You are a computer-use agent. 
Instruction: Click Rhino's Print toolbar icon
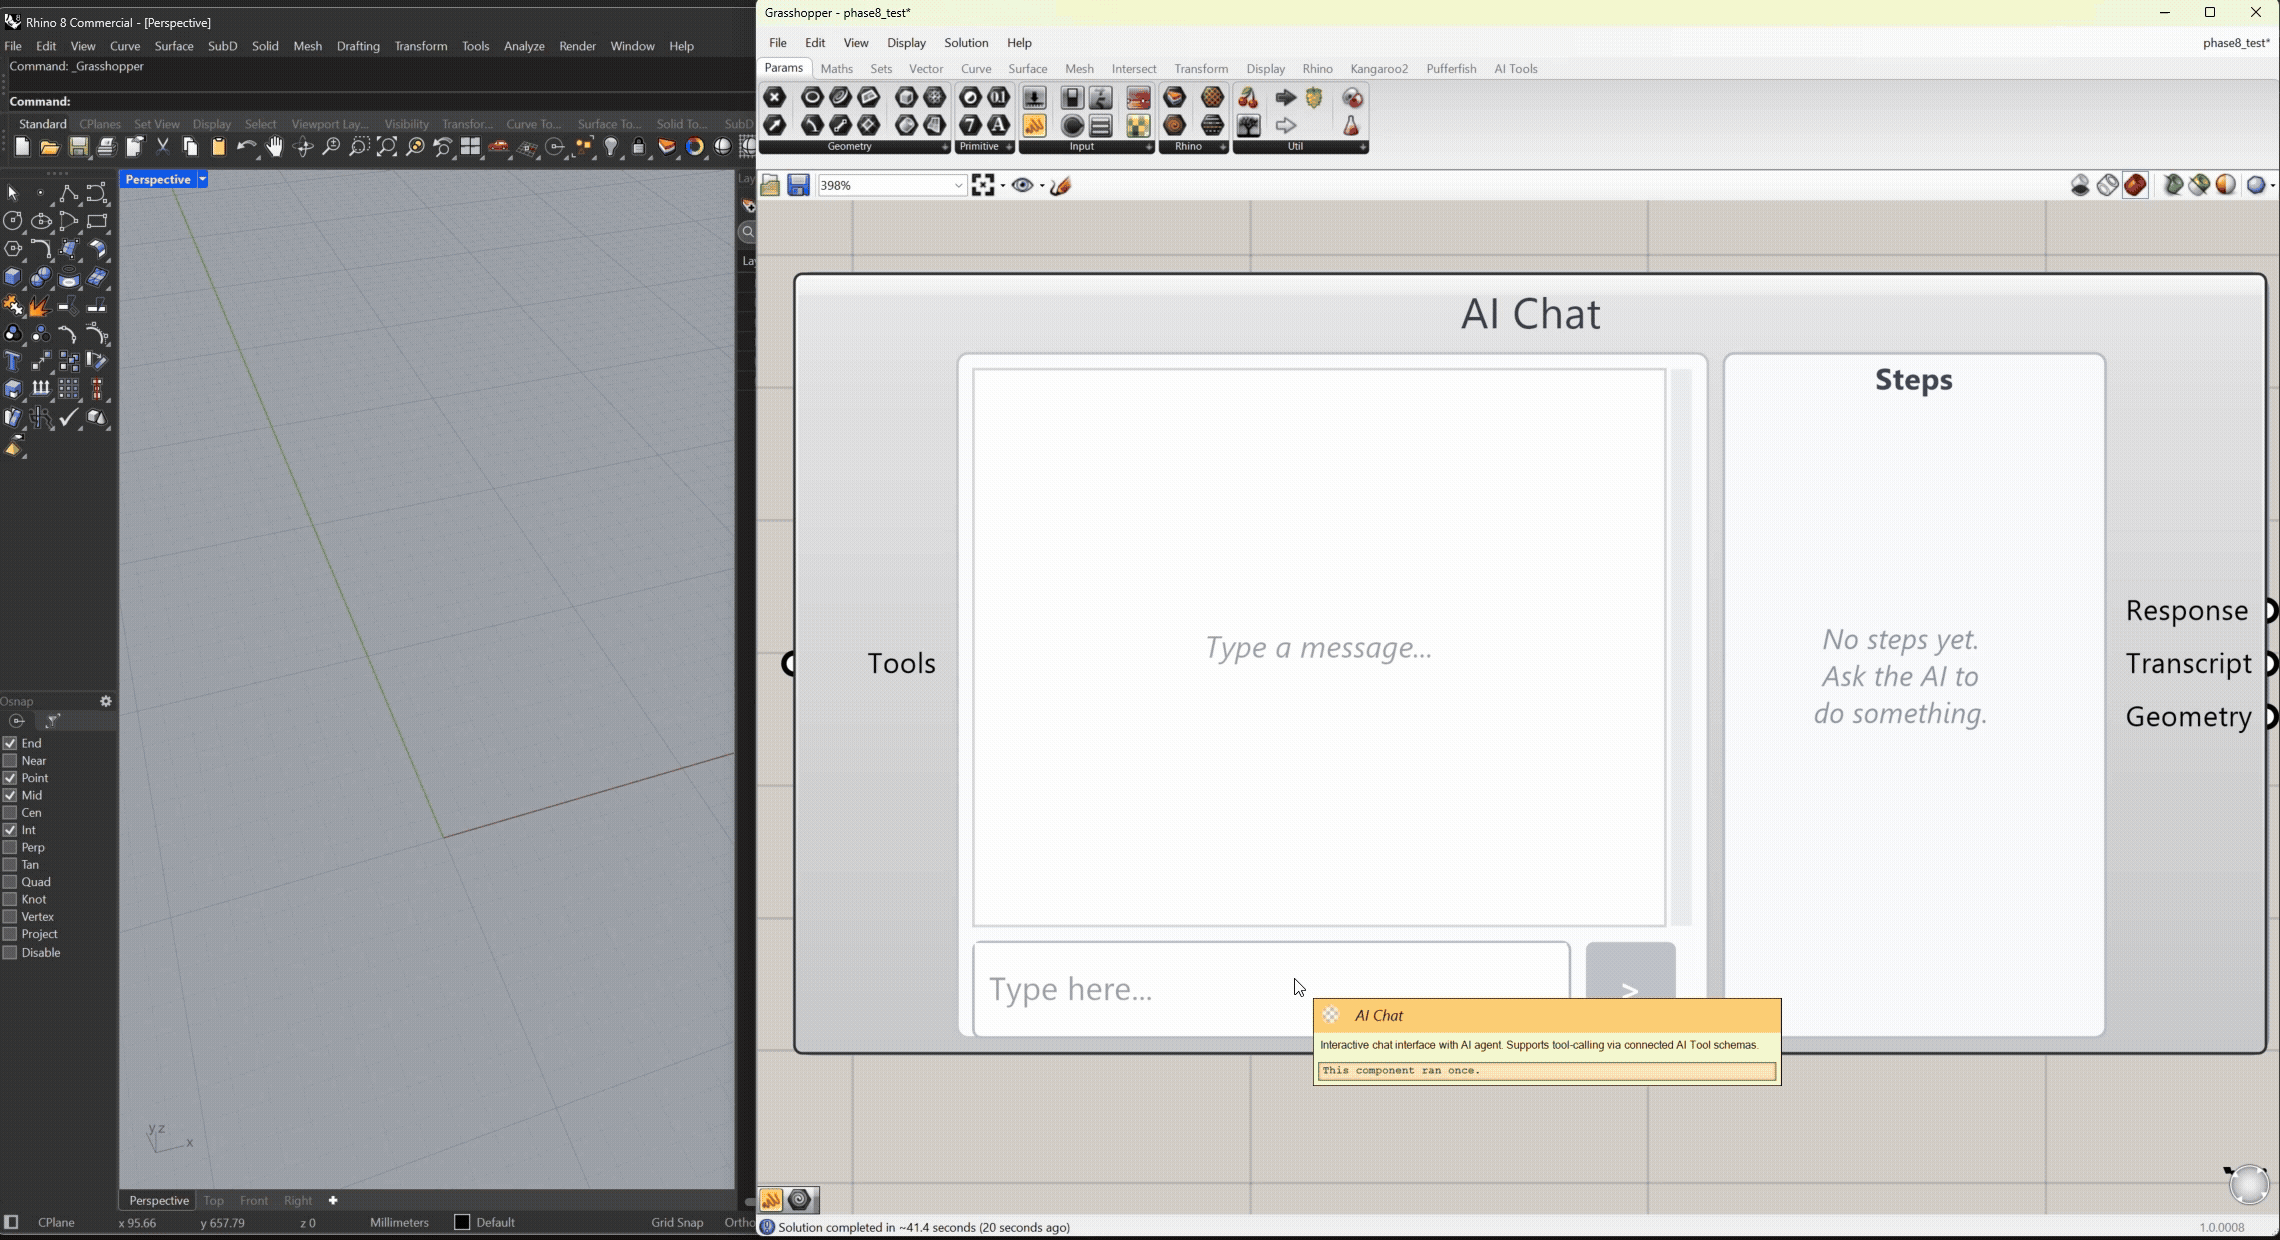pyautogui.click(x=106, y=148)
